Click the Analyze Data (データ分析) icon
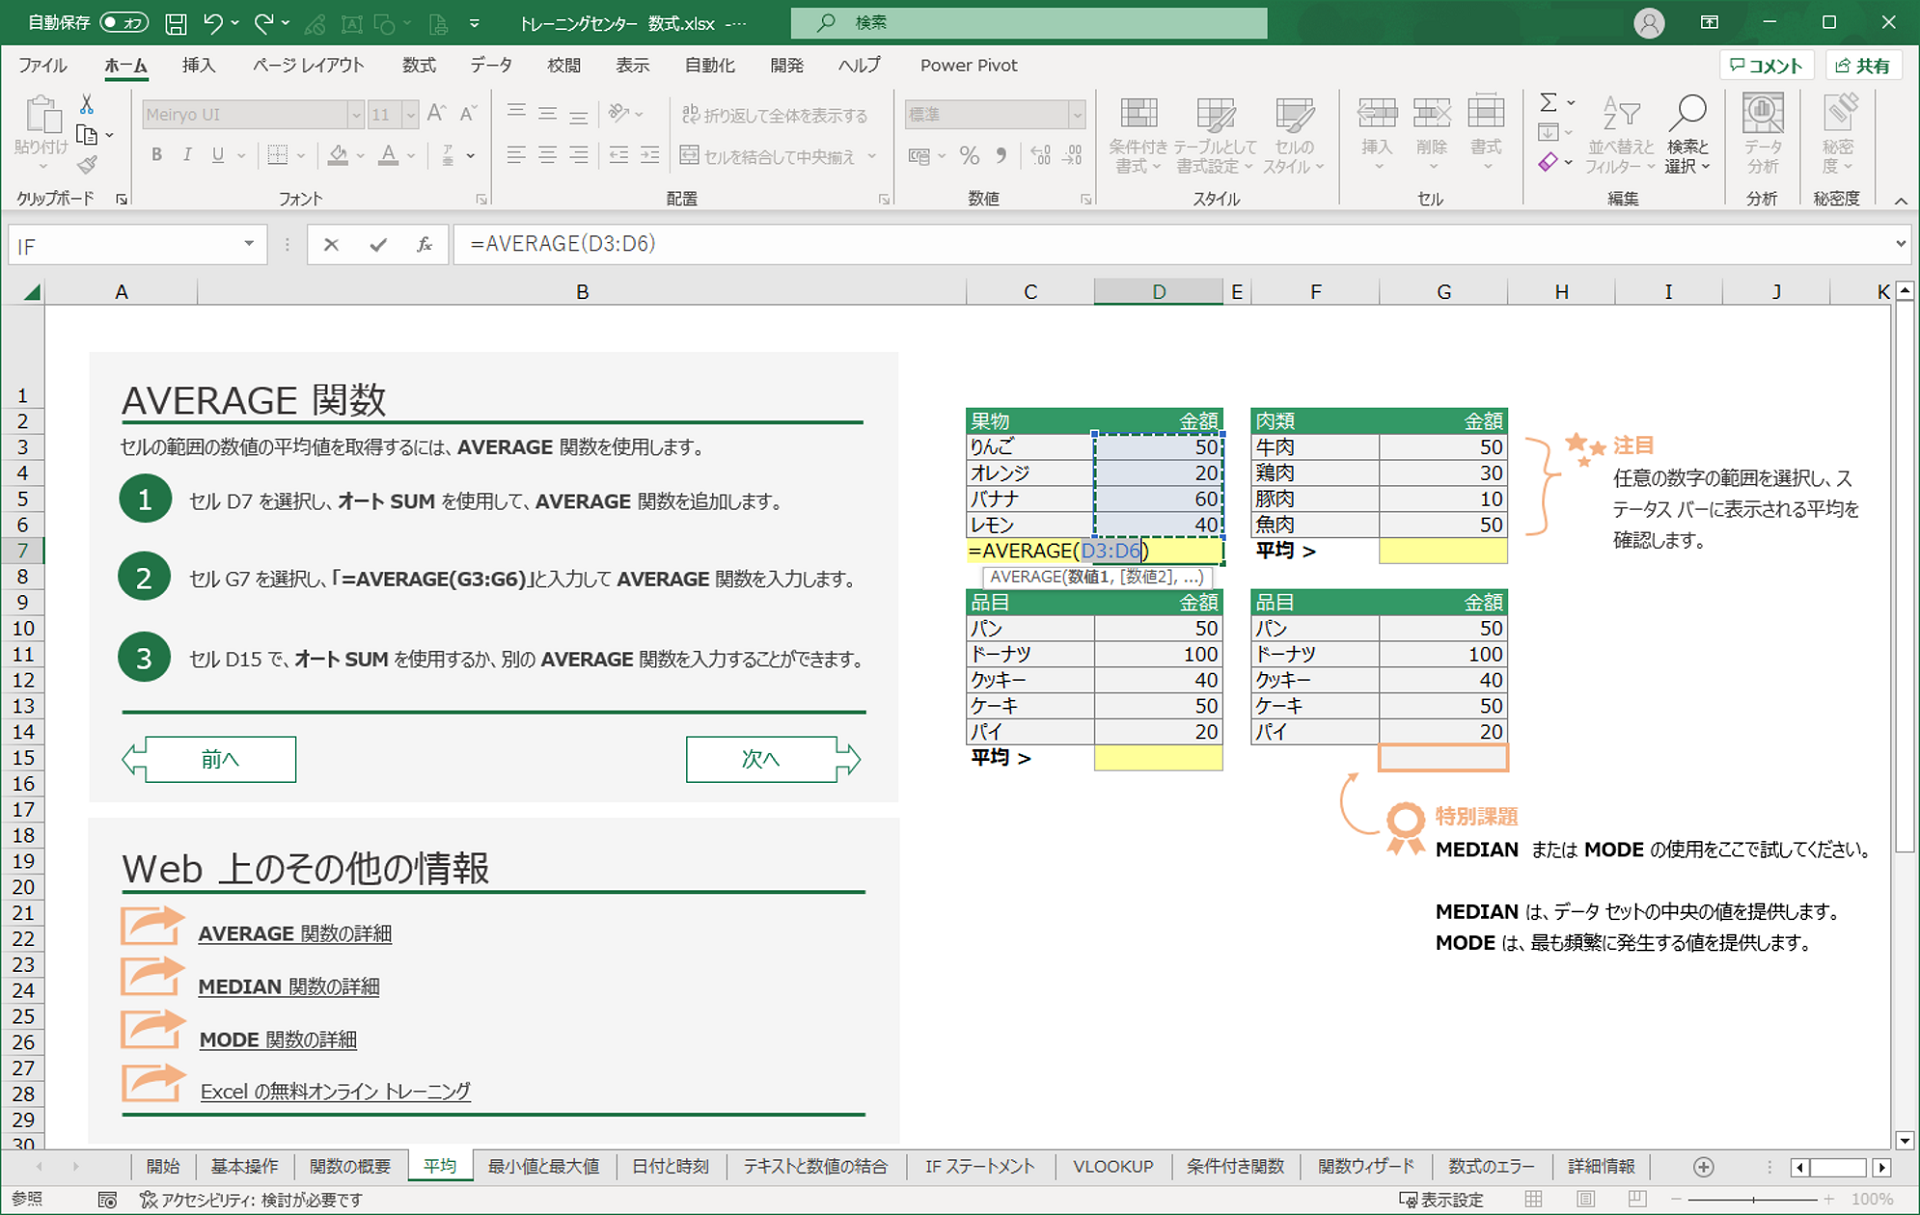This screenshot has width=1920, height=1215. (x=1762, y=133)
